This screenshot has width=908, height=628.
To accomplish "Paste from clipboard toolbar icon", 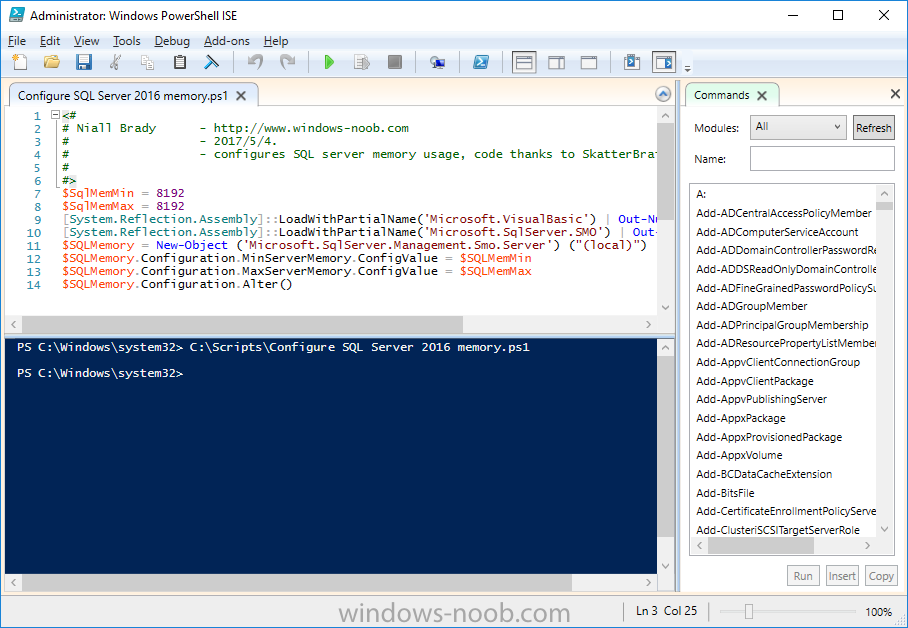I will click(180, 62).
